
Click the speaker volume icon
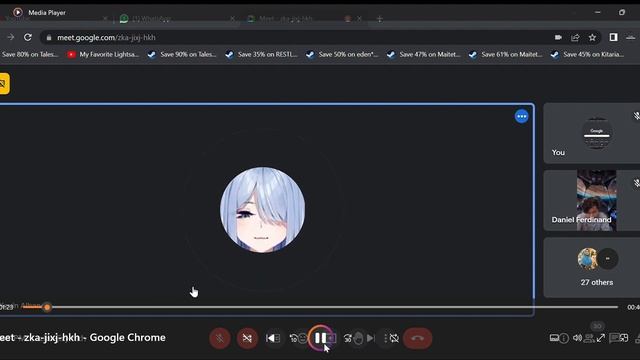[577, 338]
